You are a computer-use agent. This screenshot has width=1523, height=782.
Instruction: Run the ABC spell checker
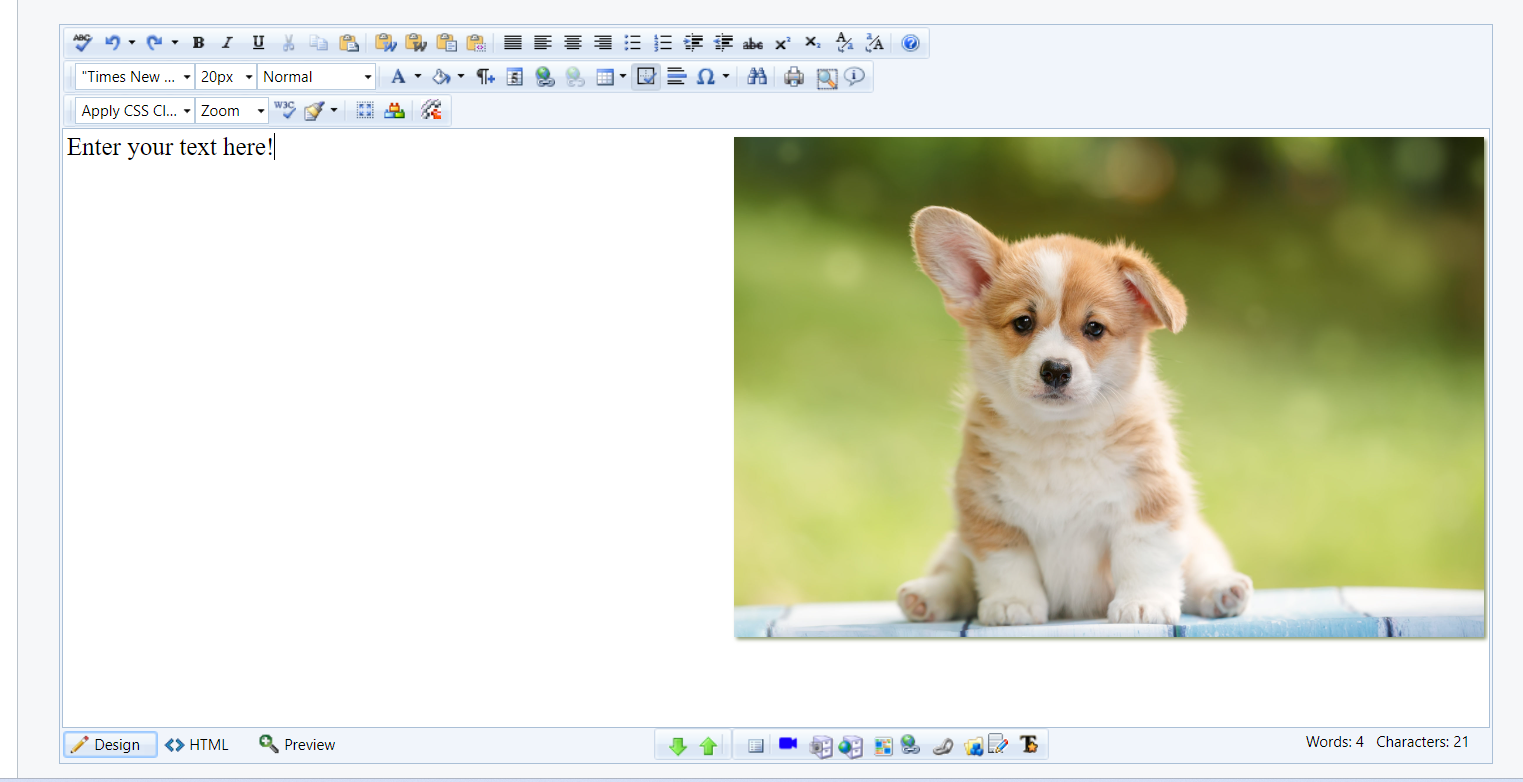pyautogui.click(x=82, y=43)
